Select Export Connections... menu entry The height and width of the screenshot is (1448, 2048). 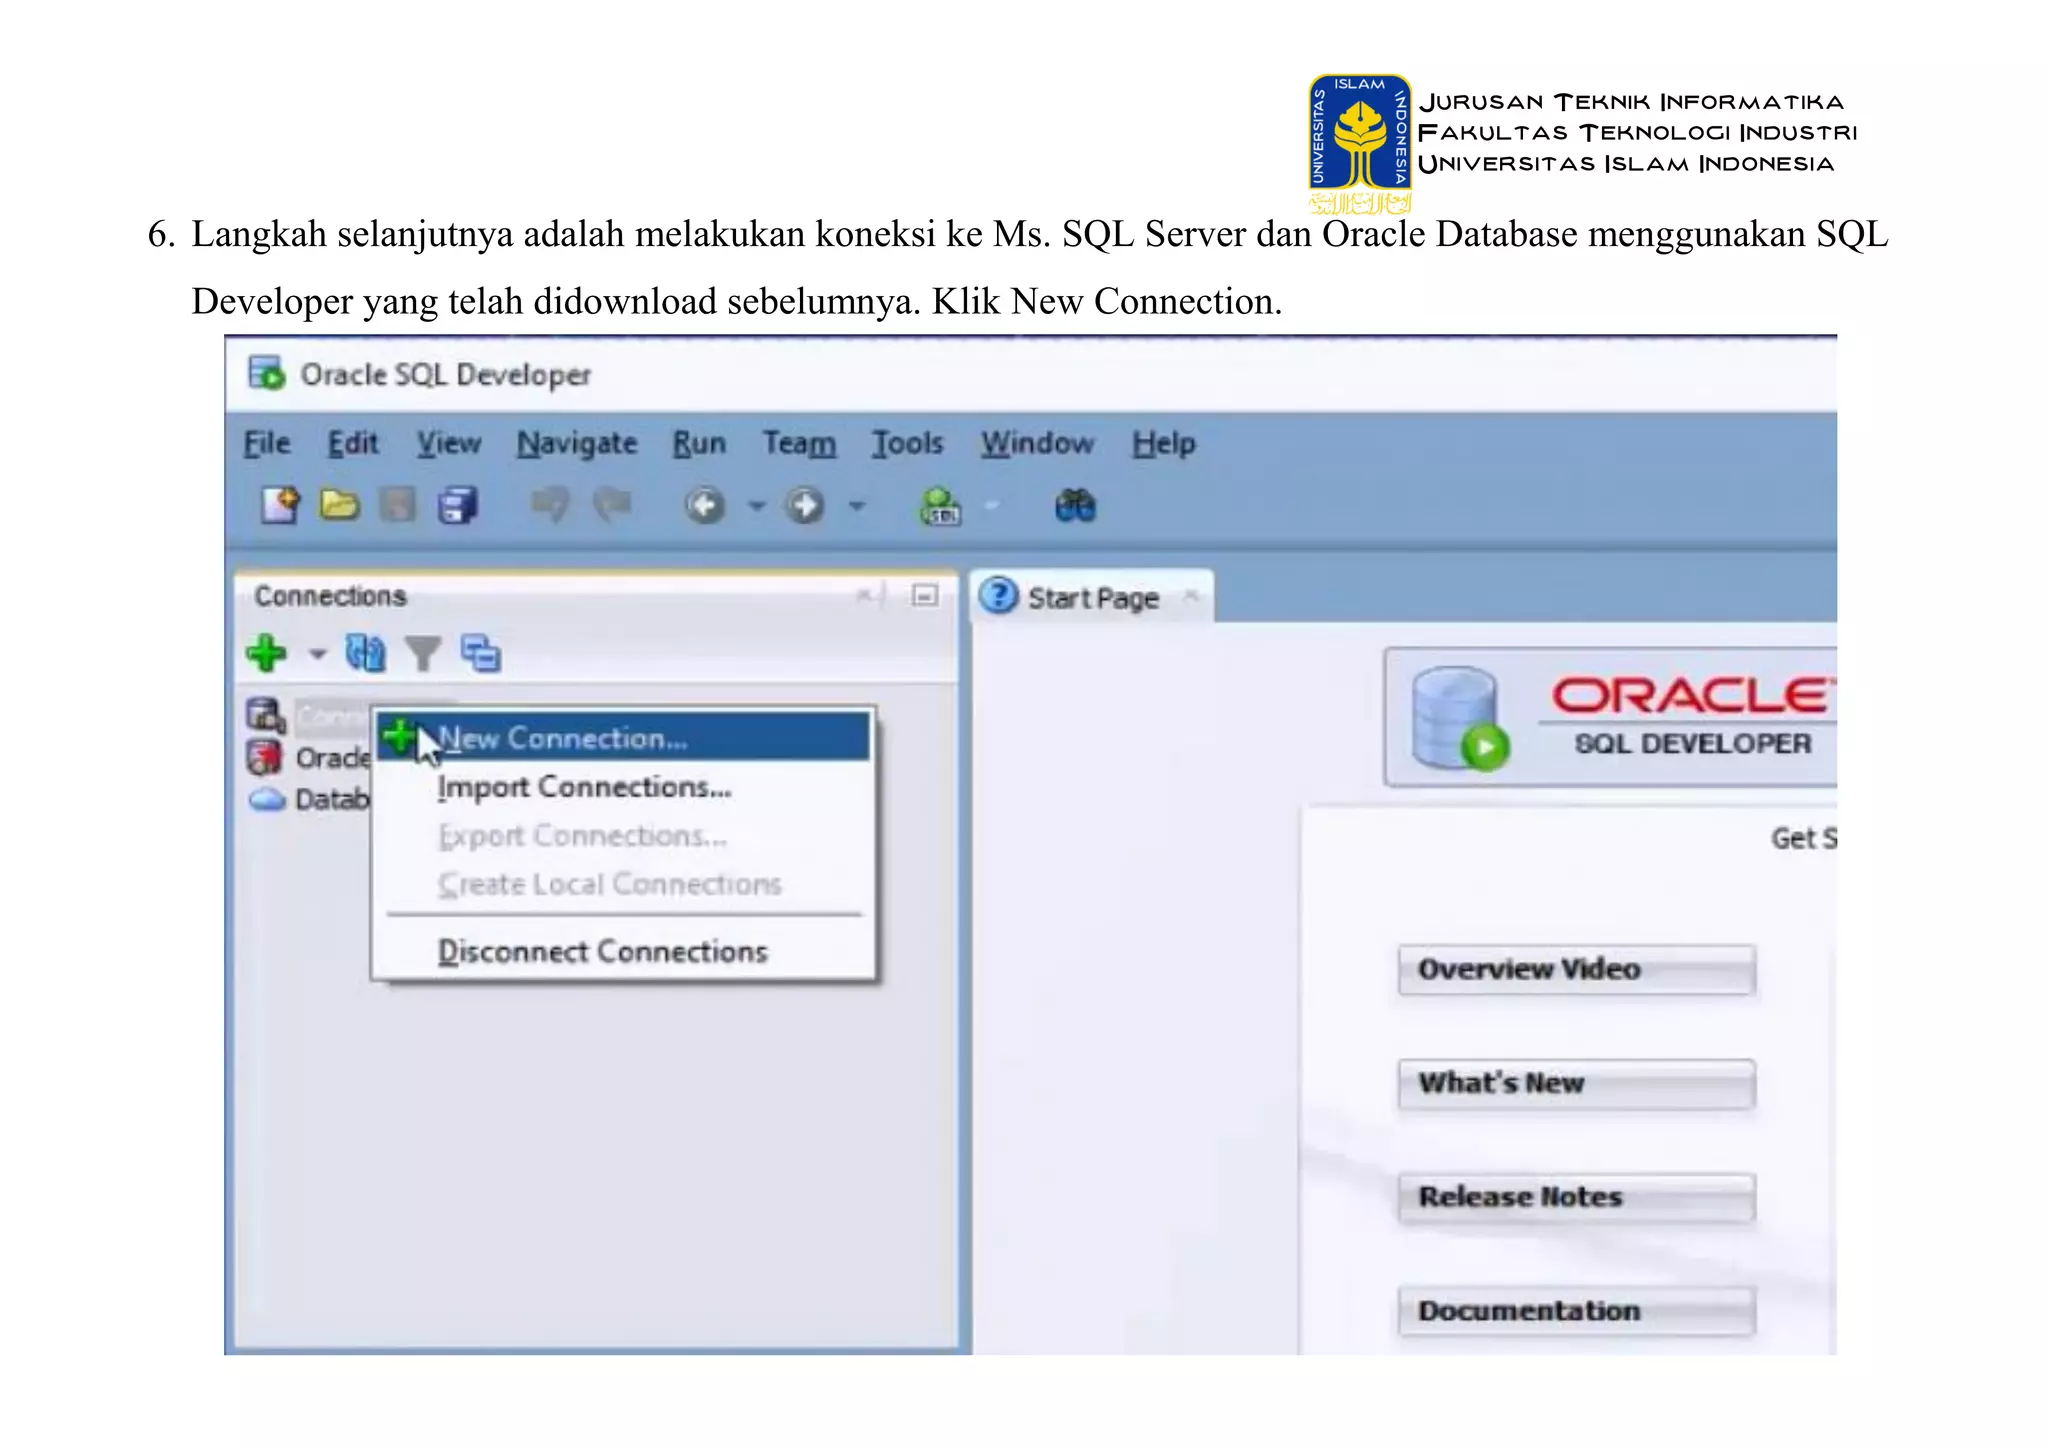pos(624,835)
